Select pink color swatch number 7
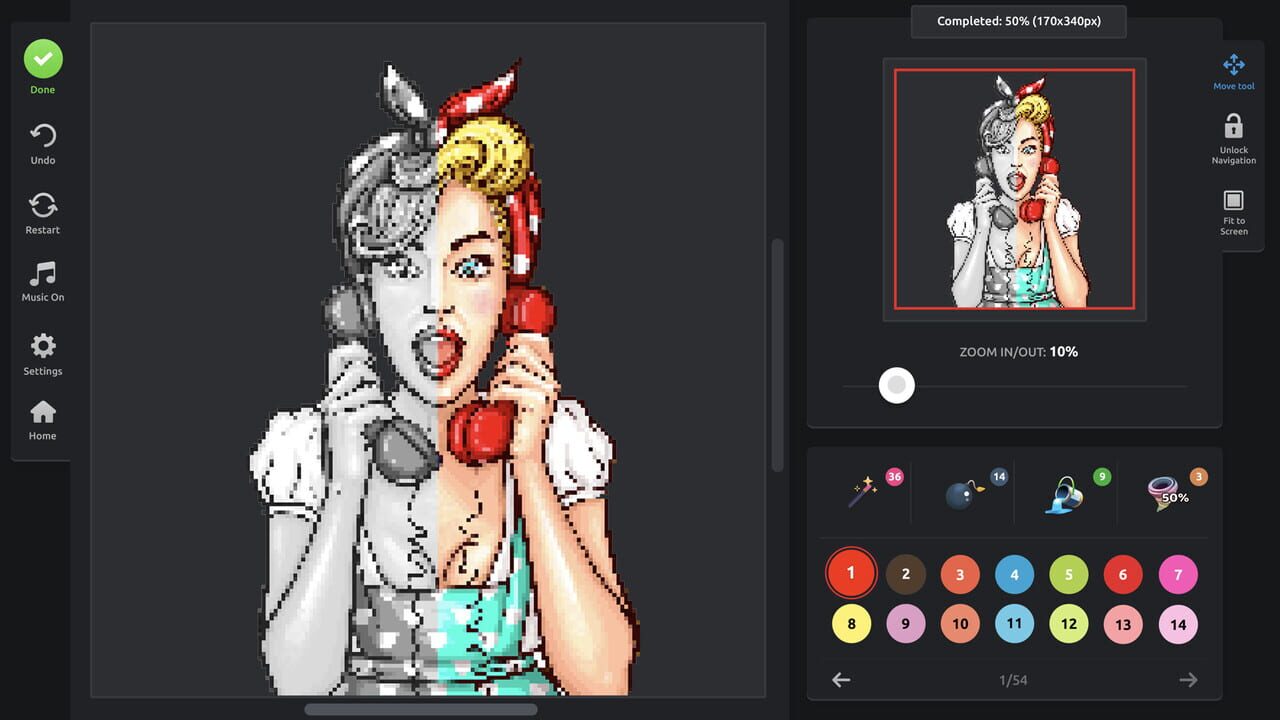1280x720 pixels. (x=1178, y=574)
